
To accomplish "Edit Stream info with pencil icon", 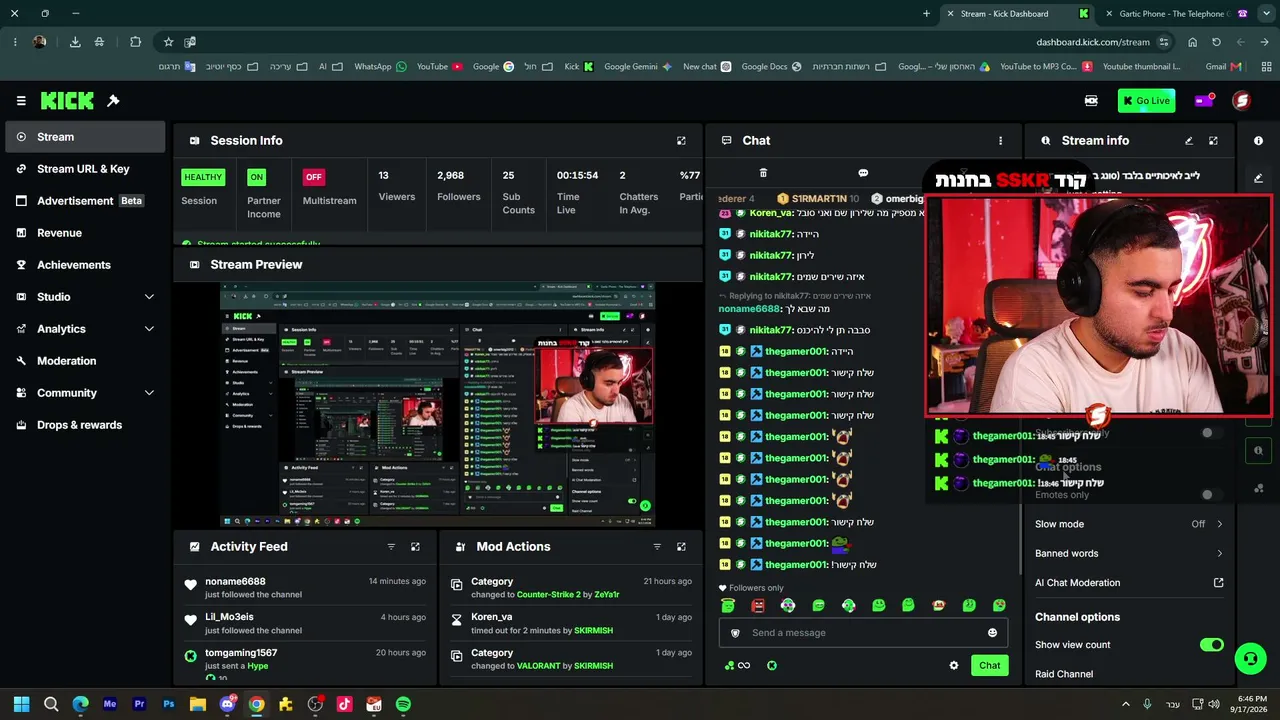I will click(x=1189, y=141).
